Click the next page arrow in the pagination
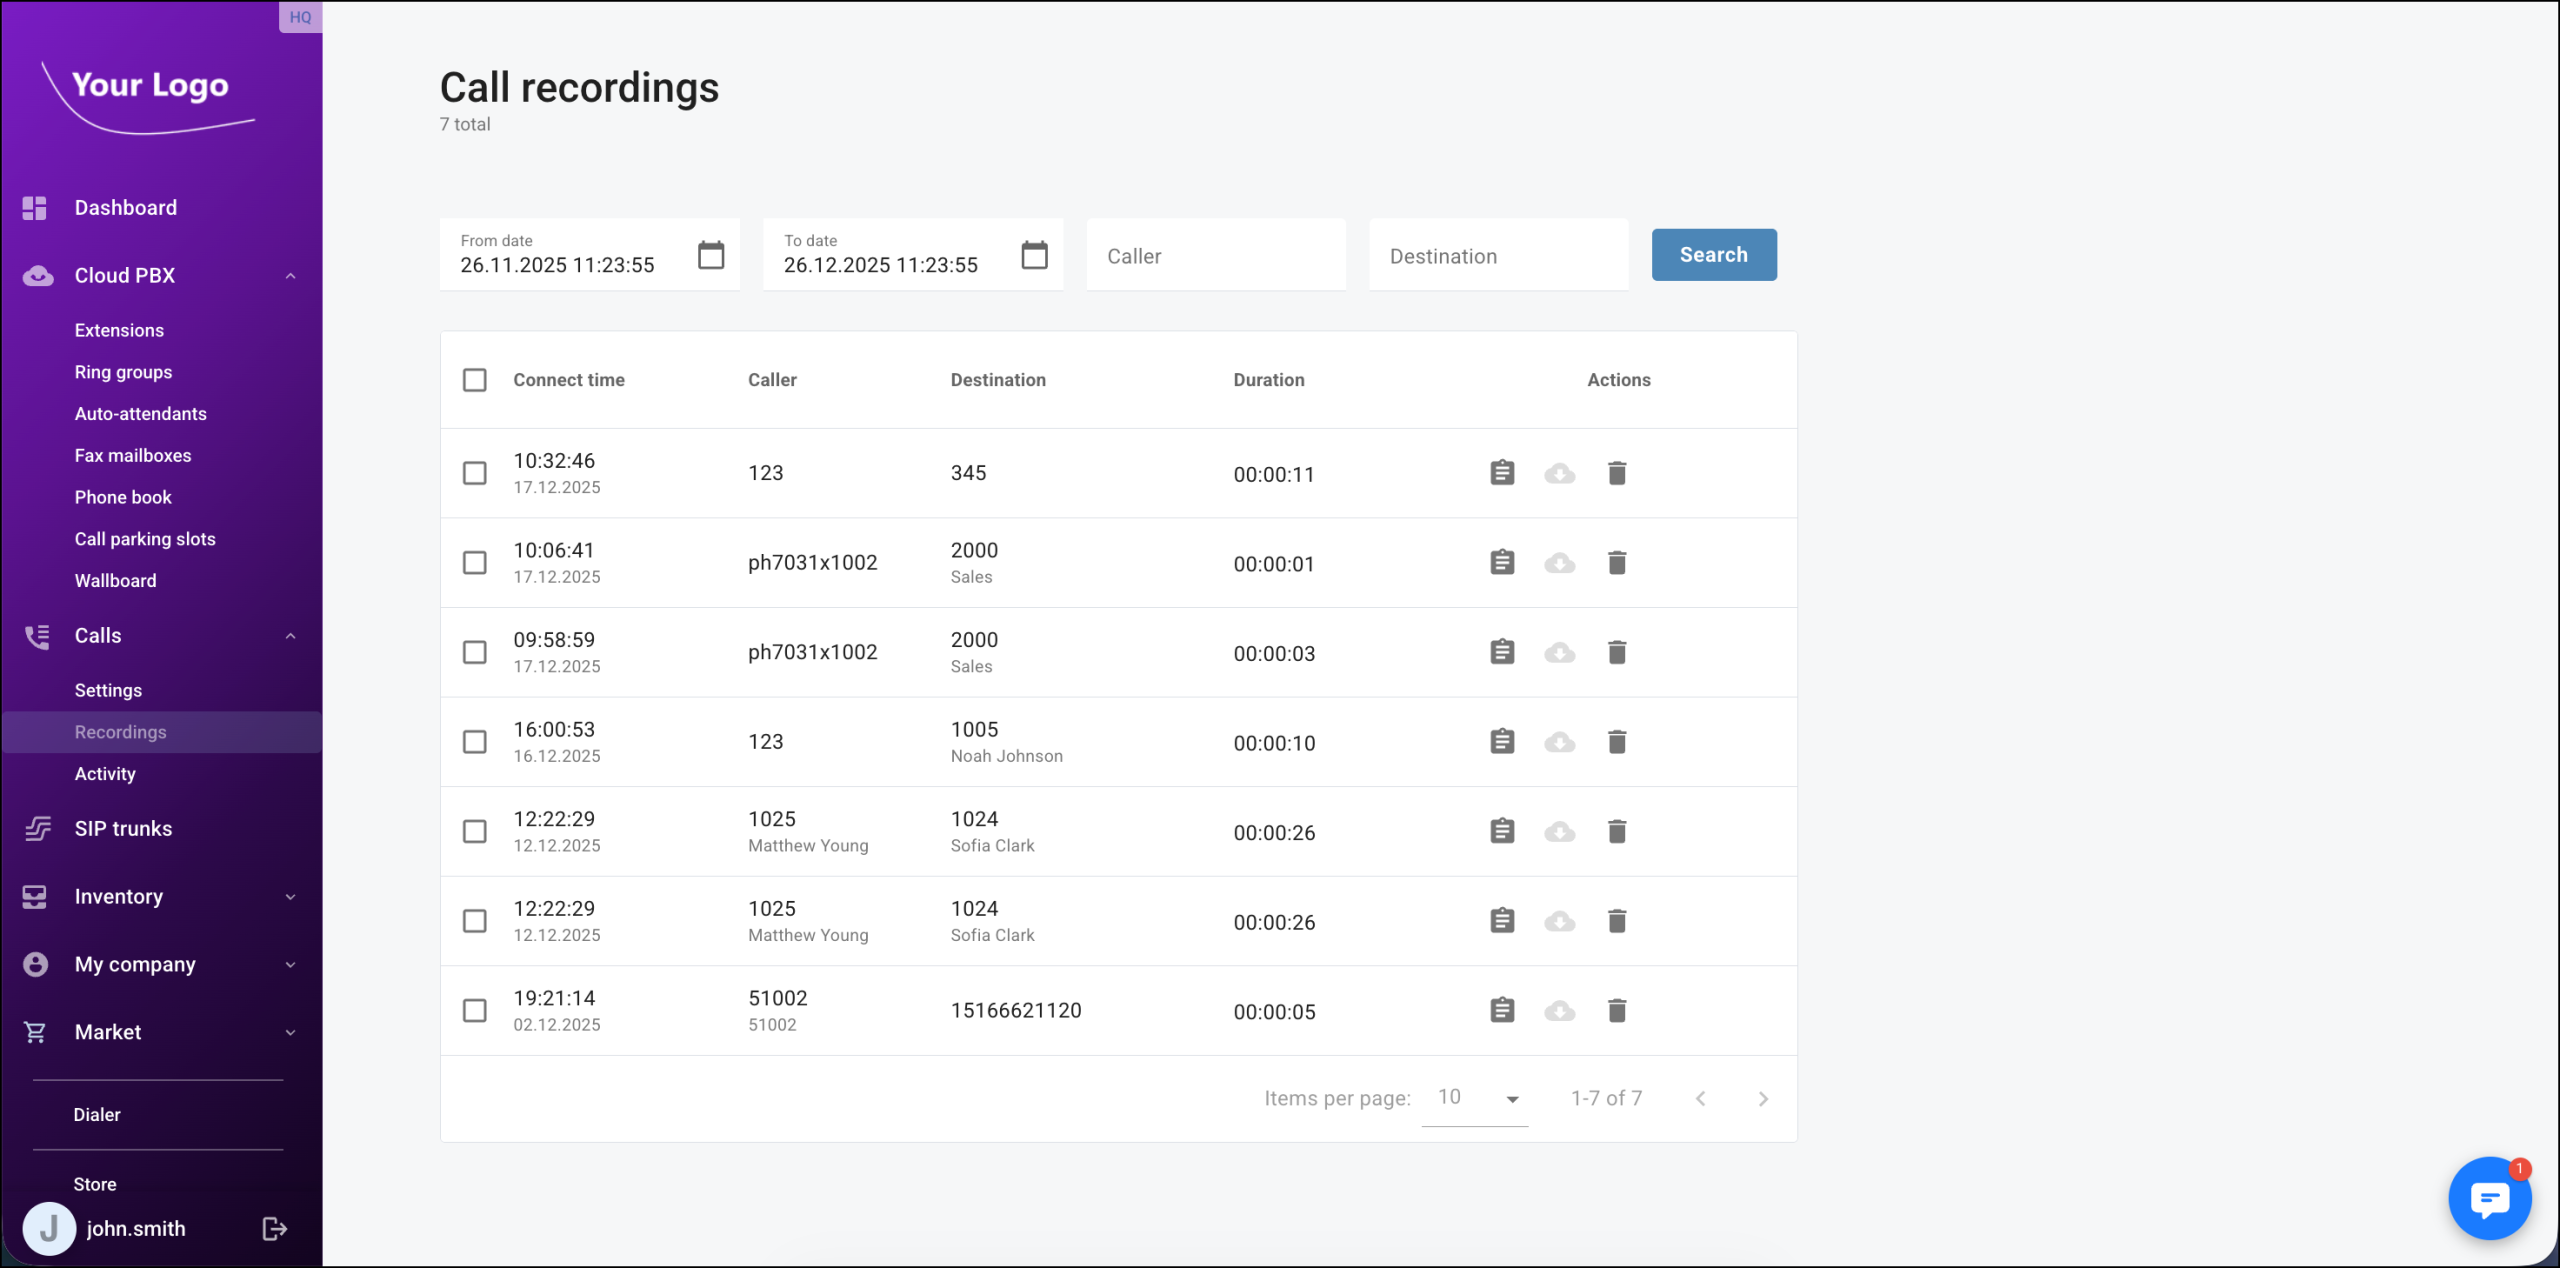 tap(1763, 1099)
